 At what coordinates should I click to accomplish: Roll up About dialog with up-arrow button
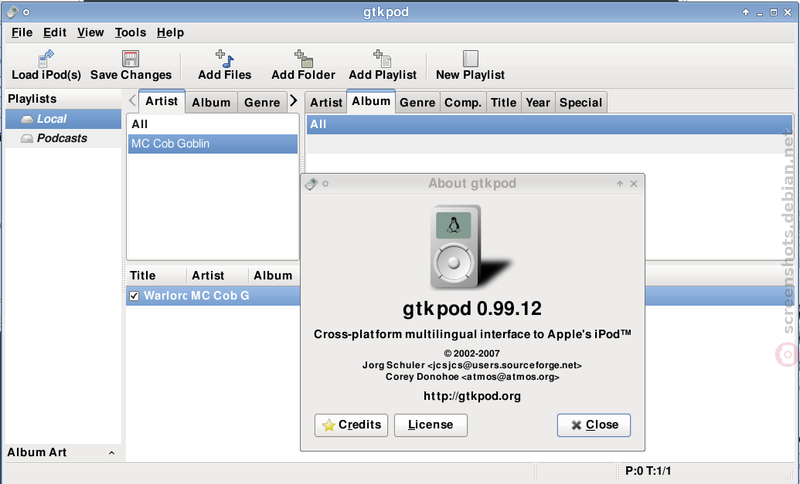tap(619, 184)
